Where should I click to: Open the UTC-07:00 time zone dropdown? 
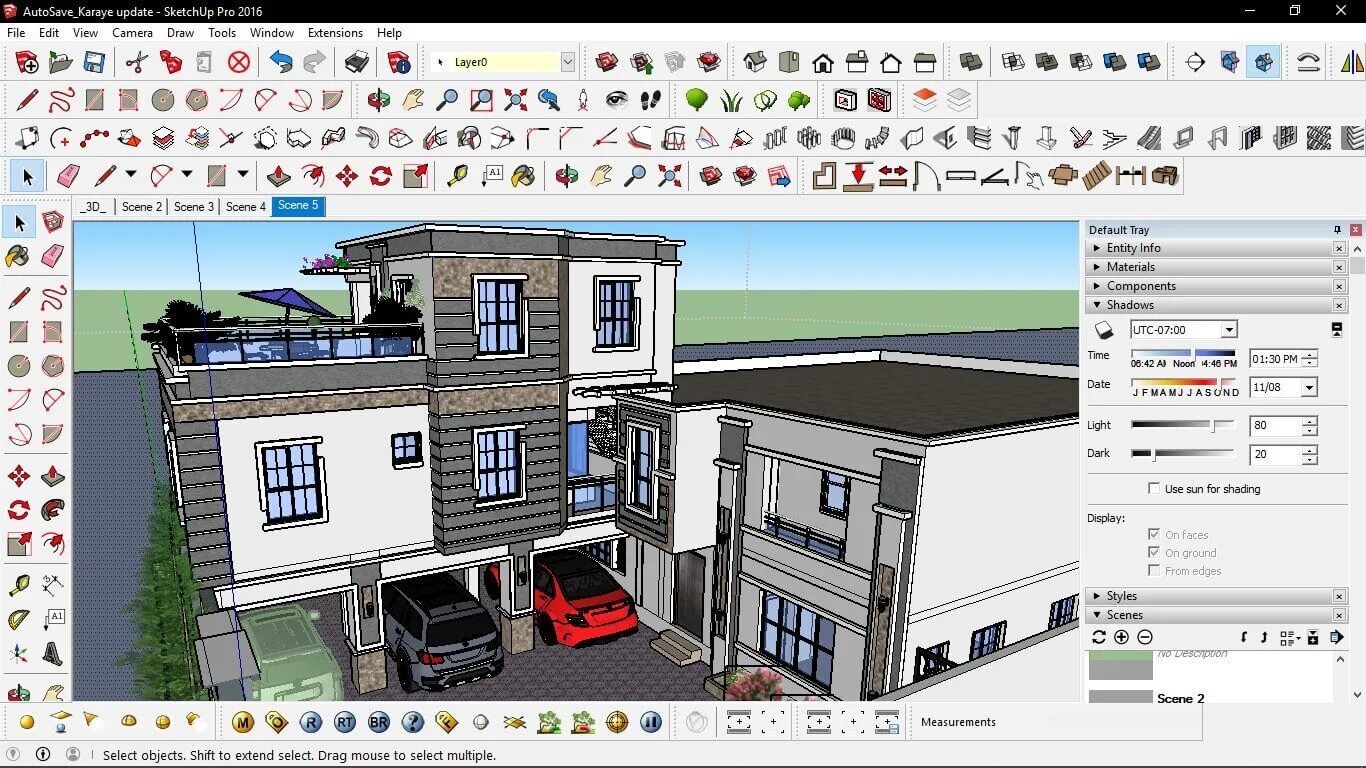point(1229,330)
